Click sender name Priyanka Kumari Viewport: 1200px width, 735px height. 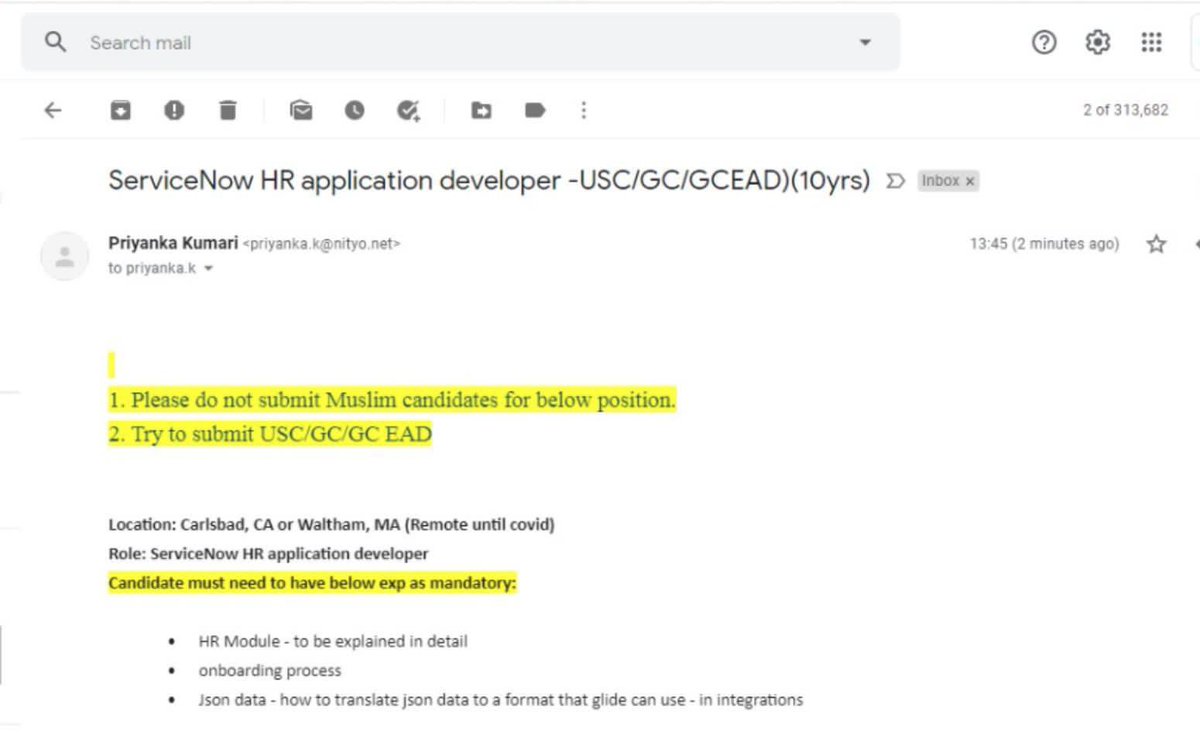click(173, 242)
